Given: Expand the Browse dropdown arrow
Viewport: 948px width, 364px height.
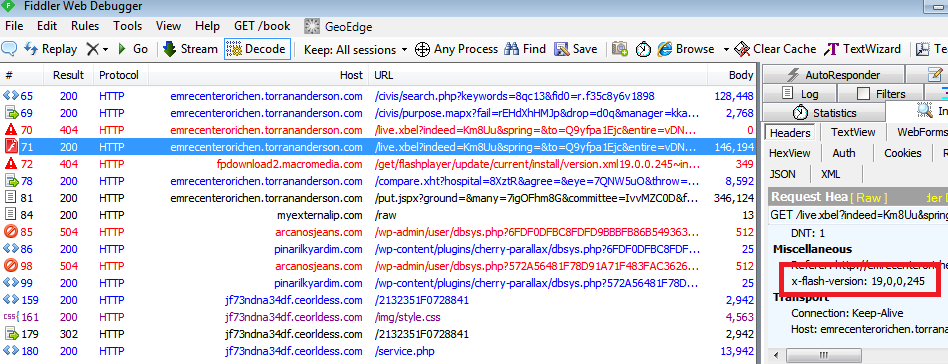Looking at the screenshot, I should point(726,50).
